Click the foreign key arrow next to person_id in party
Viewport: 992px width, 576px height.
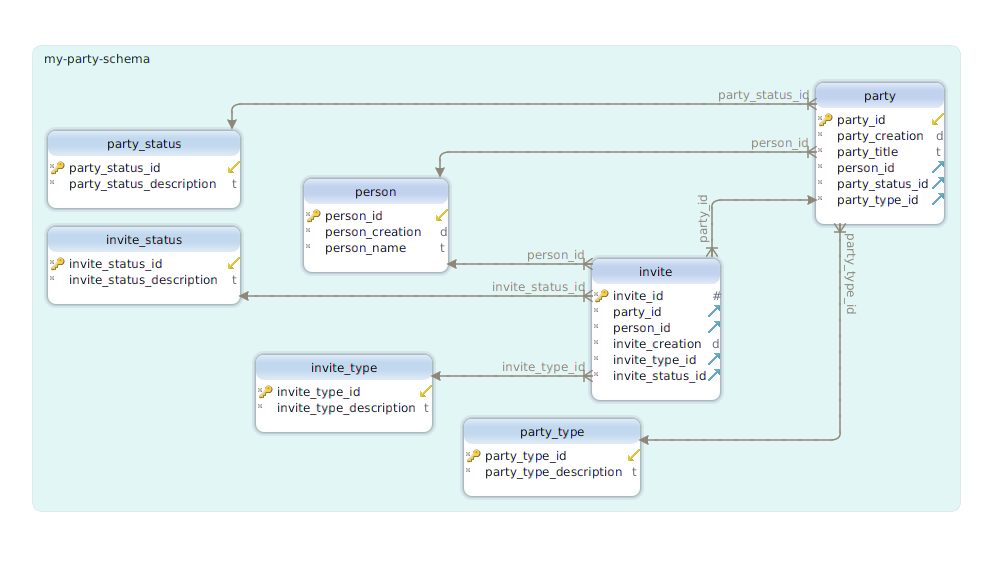(x=937, y=167)
